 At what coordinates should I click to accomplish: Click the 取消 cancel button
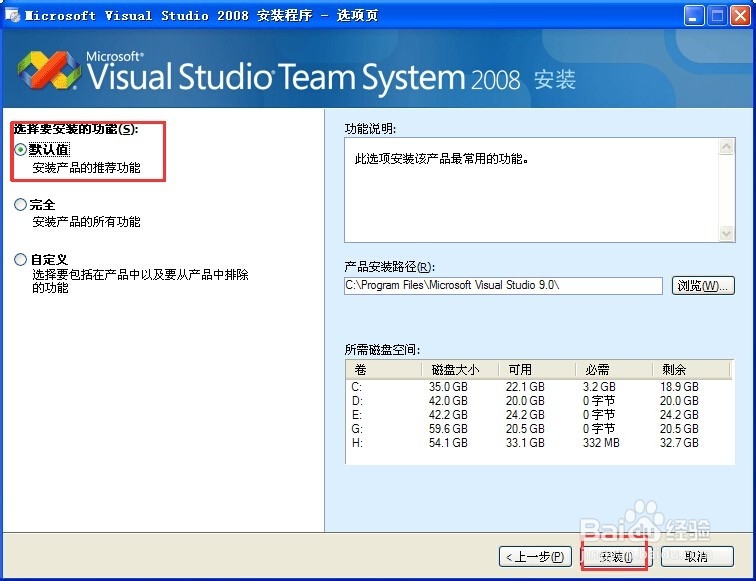point(697,557)
